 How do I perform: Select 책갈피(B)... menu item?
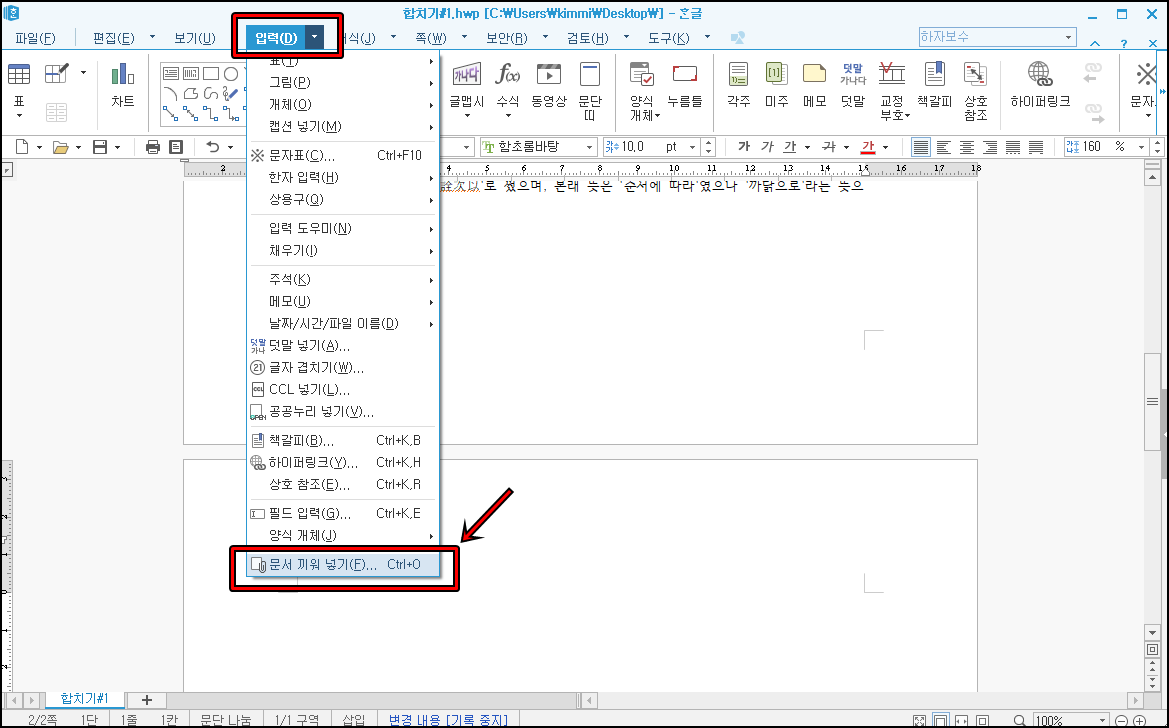pyautogui.click(x=344, y=440)
